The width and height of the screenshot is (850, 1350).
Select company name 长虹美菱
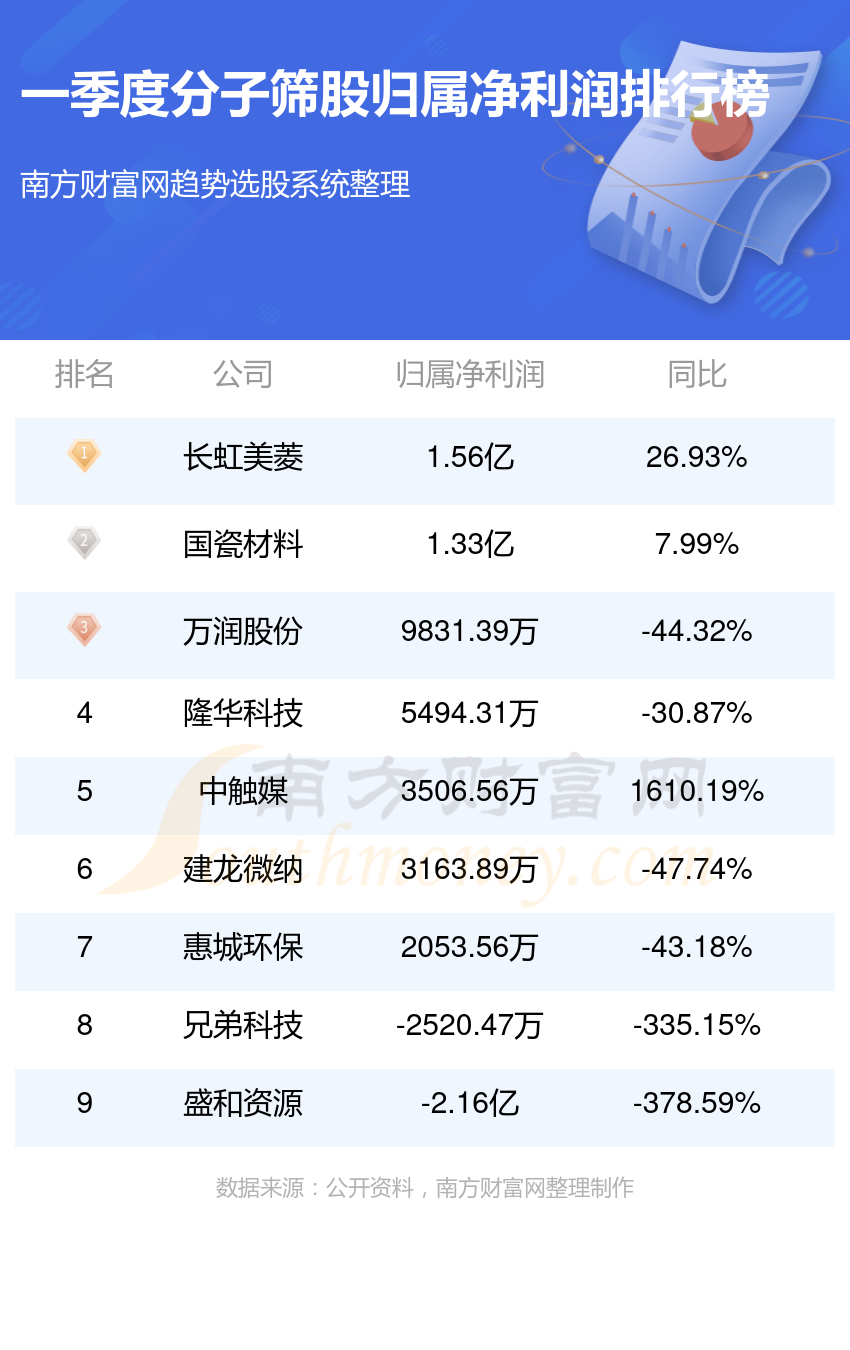coord(243,458)
